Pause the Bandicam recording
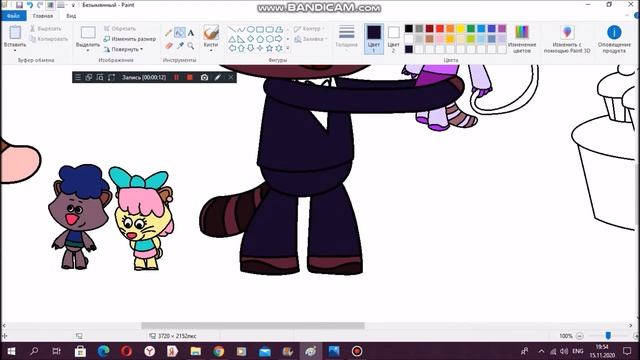The image size is (640, 360). [x=176, y=77]
